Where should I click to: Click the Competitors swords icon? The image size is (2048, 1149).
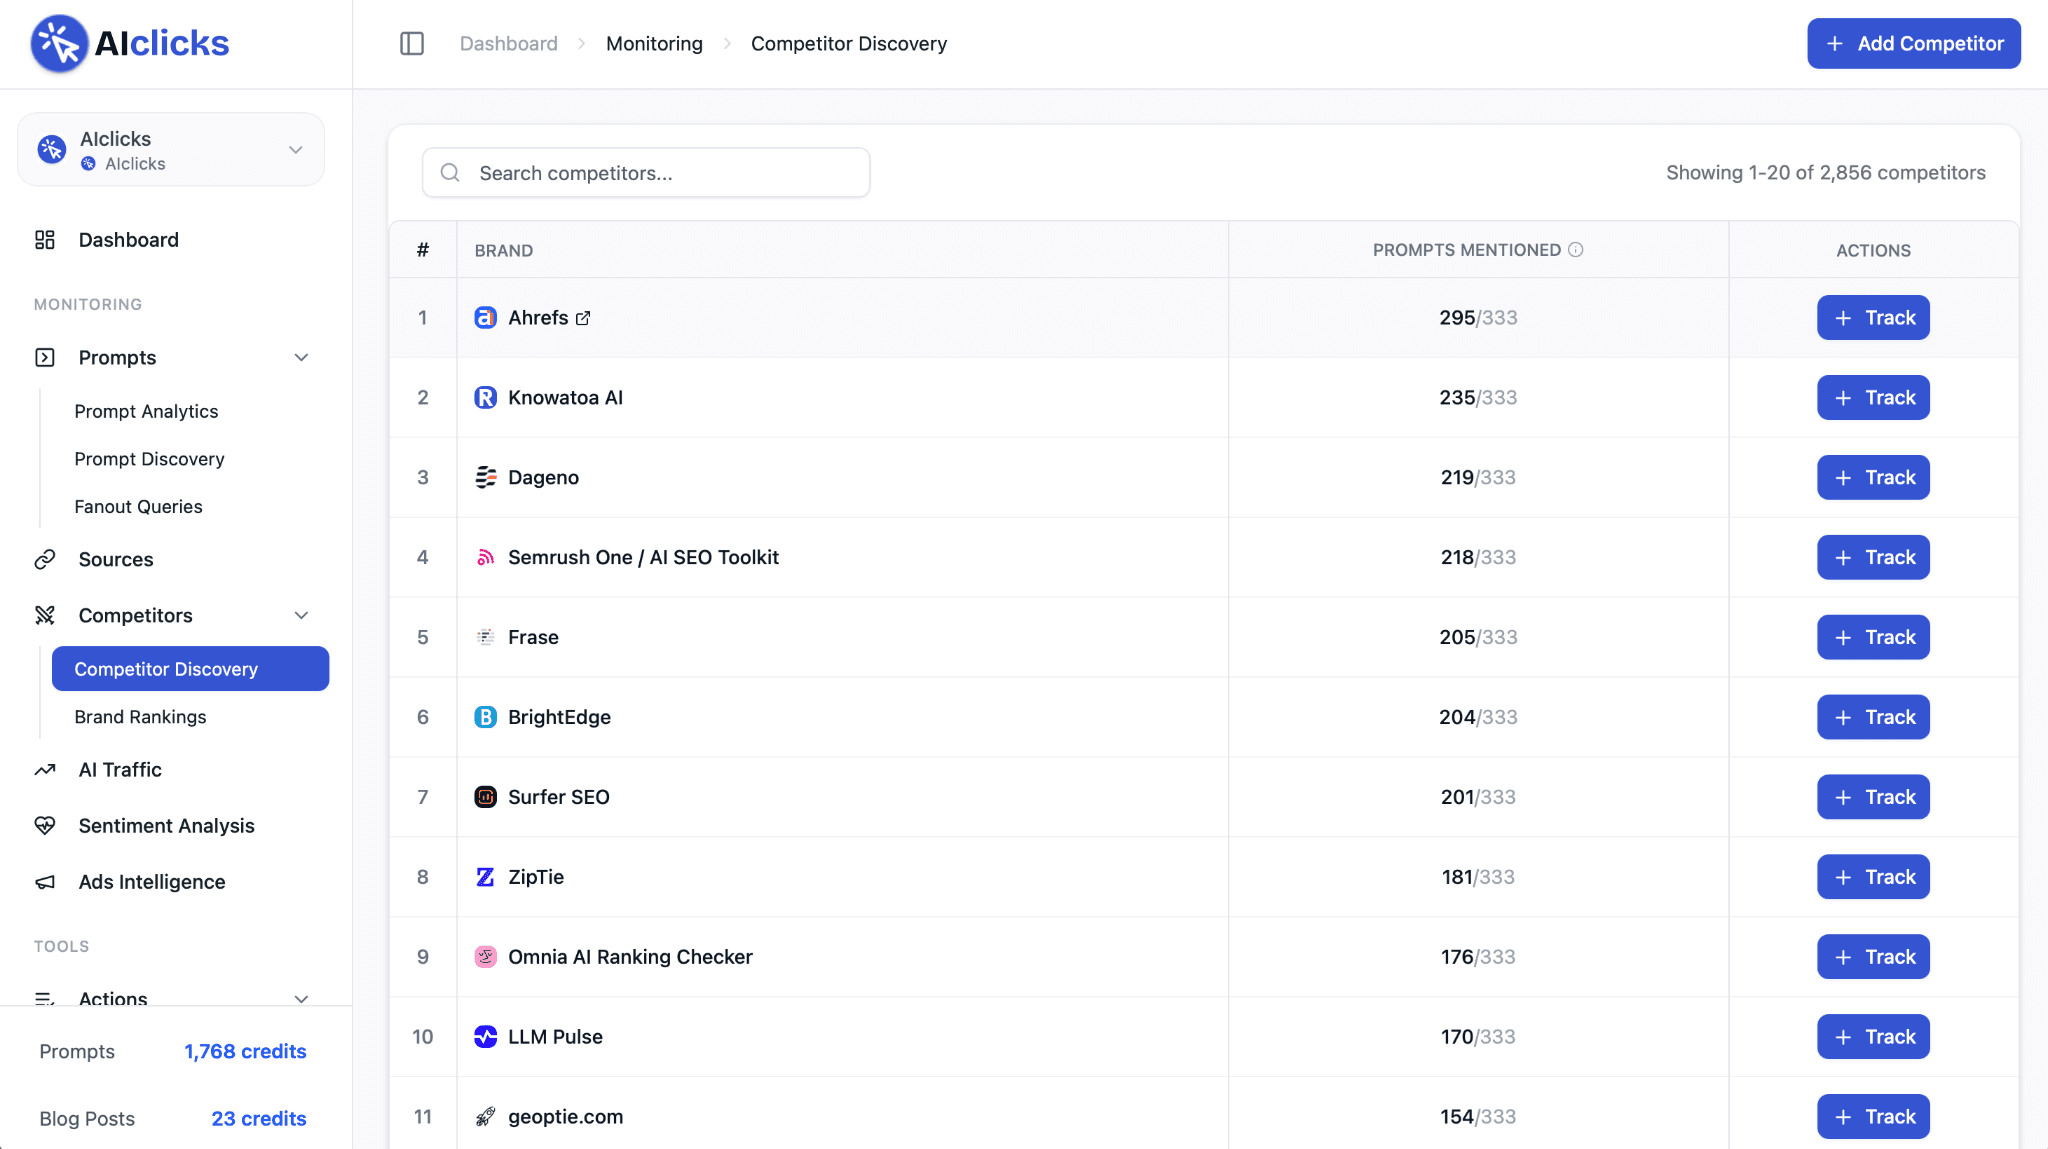45,615
